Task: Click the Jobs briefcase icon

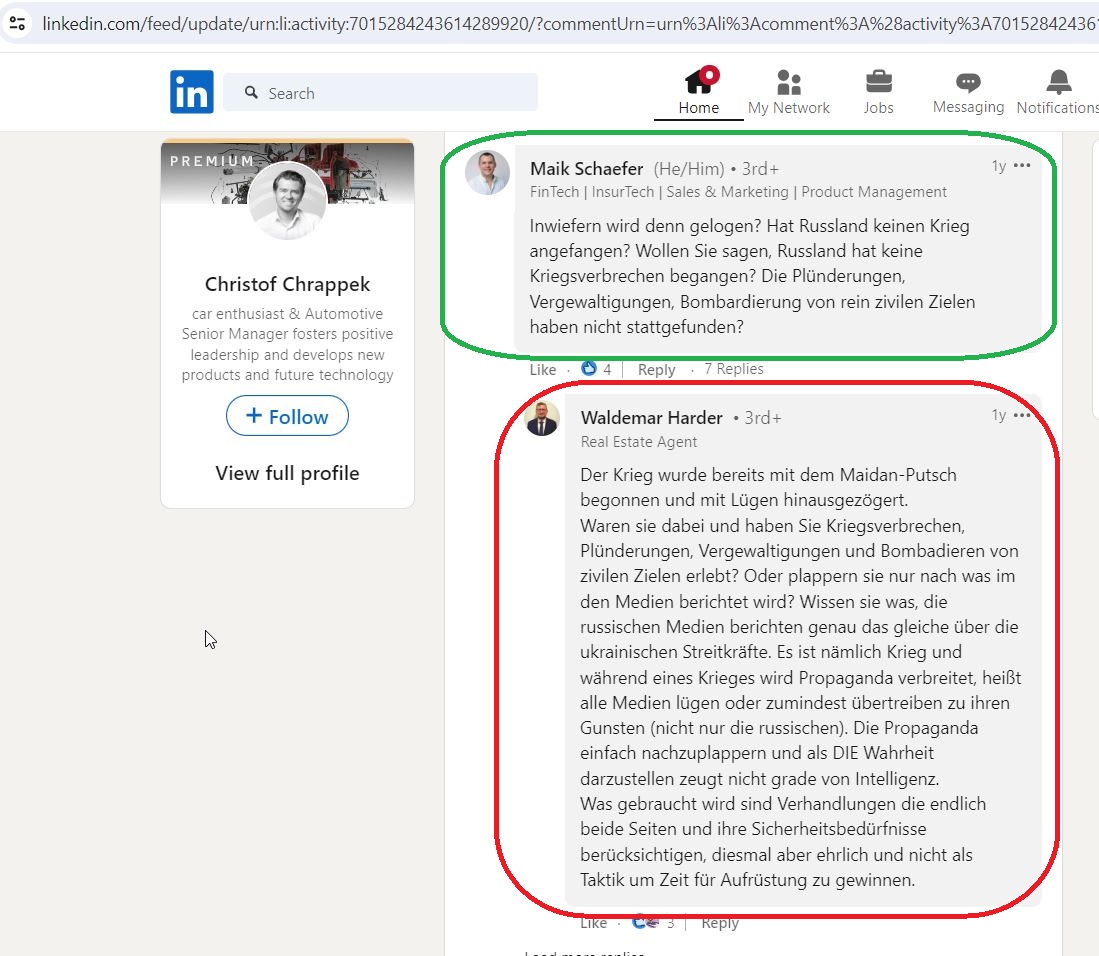Action: 878,82
